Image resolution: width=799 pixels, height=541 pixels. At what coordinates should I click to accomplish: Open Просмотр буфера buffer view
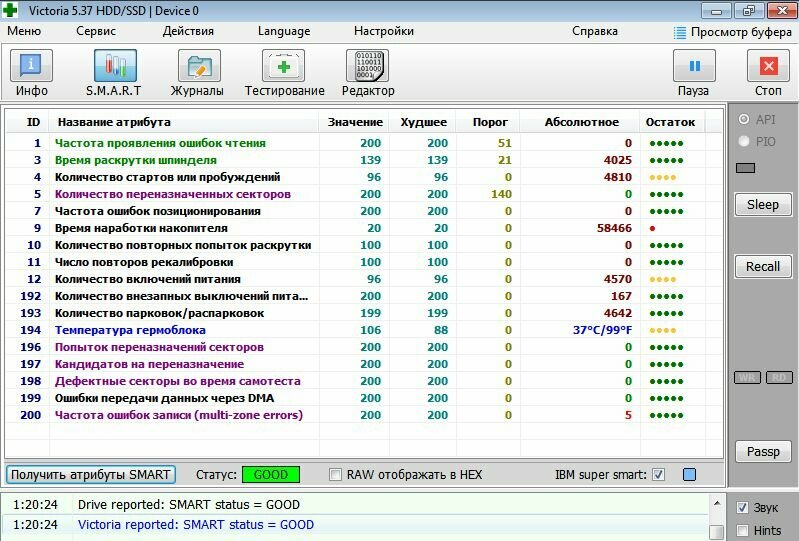(741, 33)
